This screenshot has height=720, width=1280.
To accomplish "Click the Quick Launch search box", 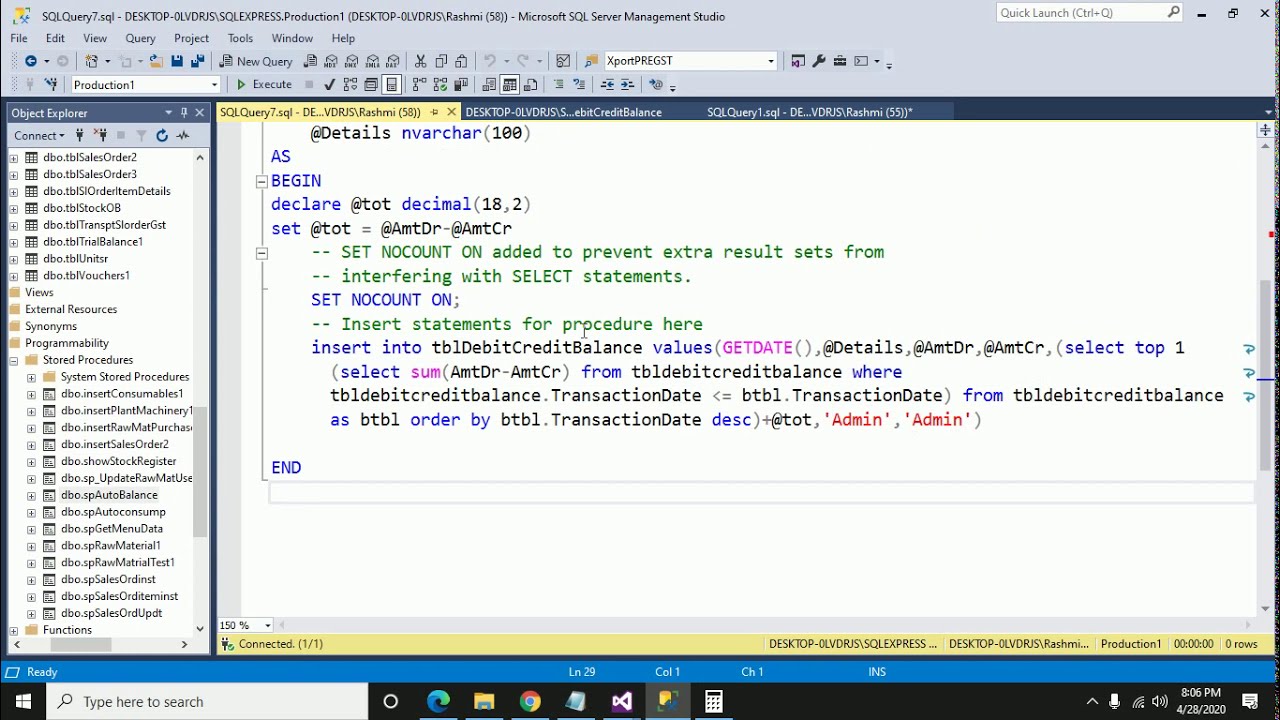I will click(x=1090, y=13).
